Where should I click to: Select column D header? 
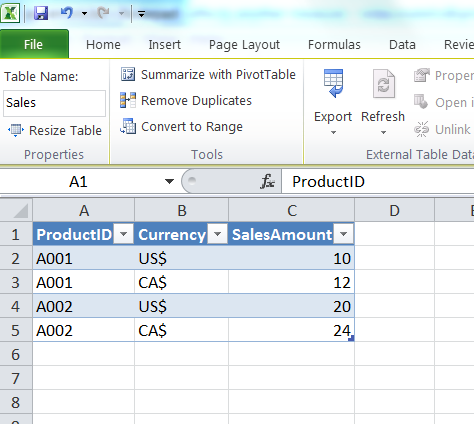(395, 210)
